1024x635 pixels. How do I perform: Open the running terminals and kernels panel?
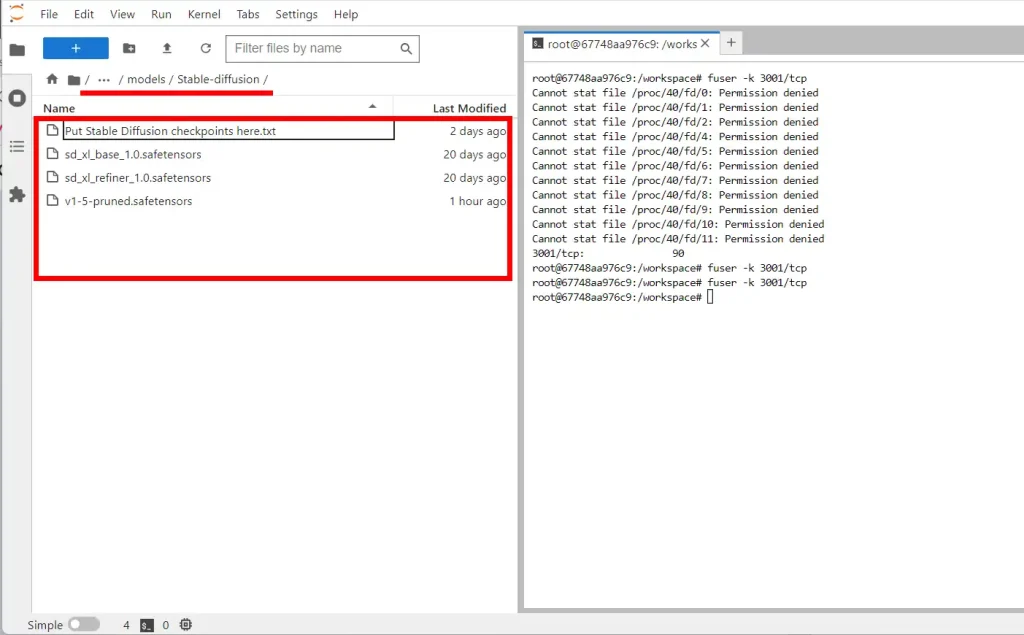click(x=17, y=98)
